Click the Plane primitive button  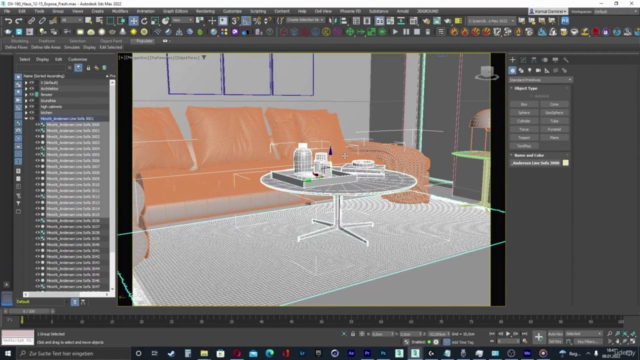pyautogui.click(x=554, y=138)
